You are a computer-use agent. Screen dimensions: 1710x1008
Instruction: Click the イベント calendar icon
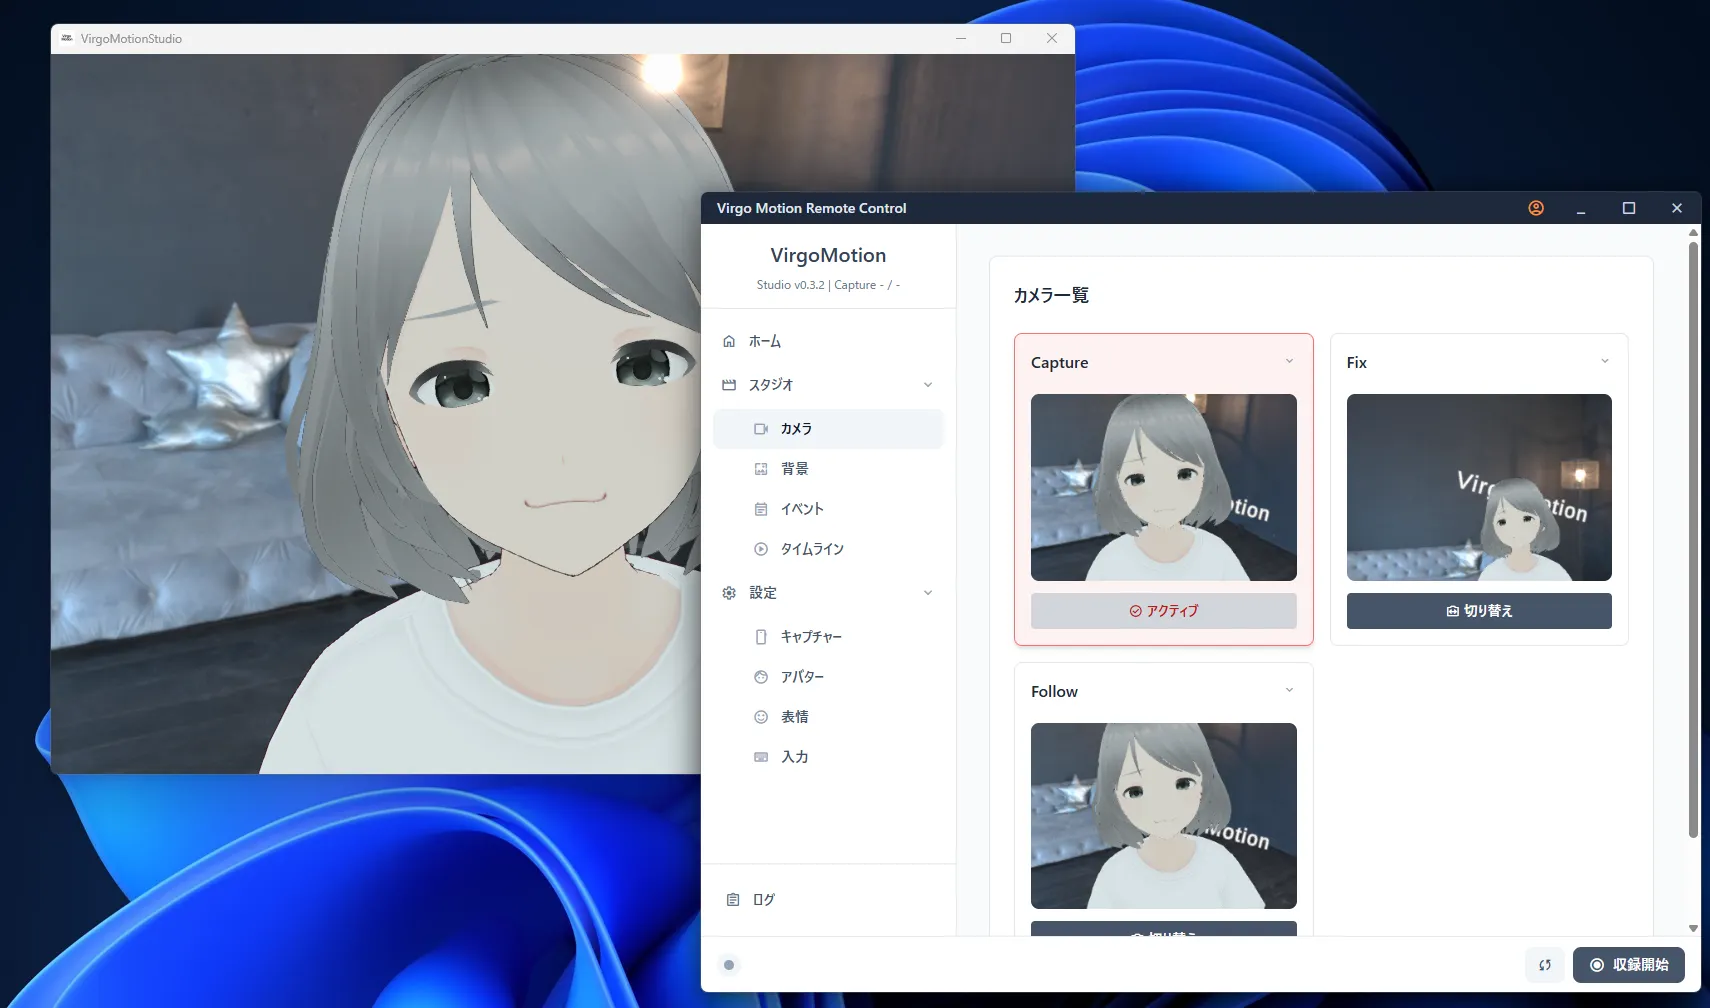[x=761, y=508]
